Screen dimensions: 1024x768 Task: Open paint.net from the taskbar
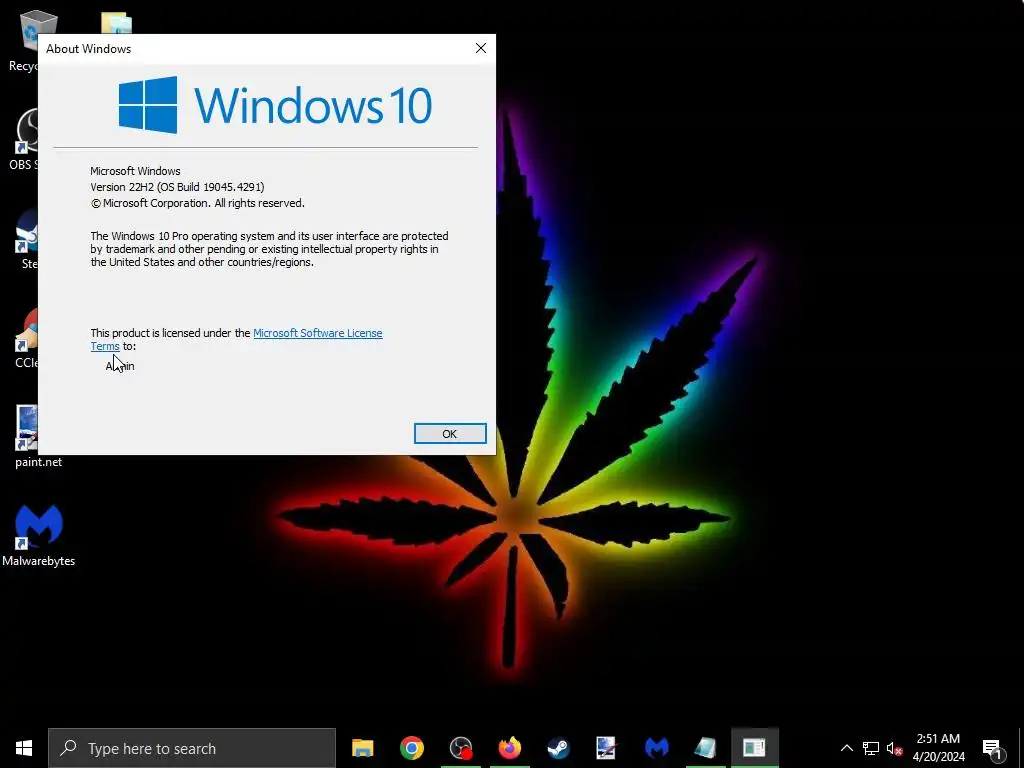point(607,748)
